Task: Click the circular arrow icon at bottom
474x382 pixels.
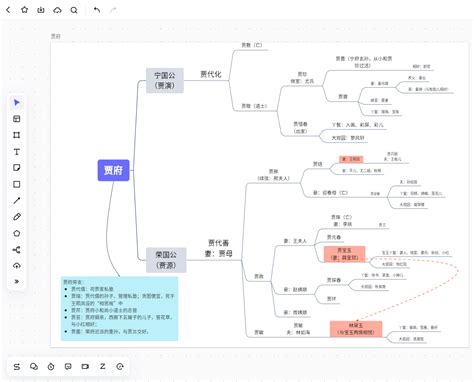Action: pos(120,367)
